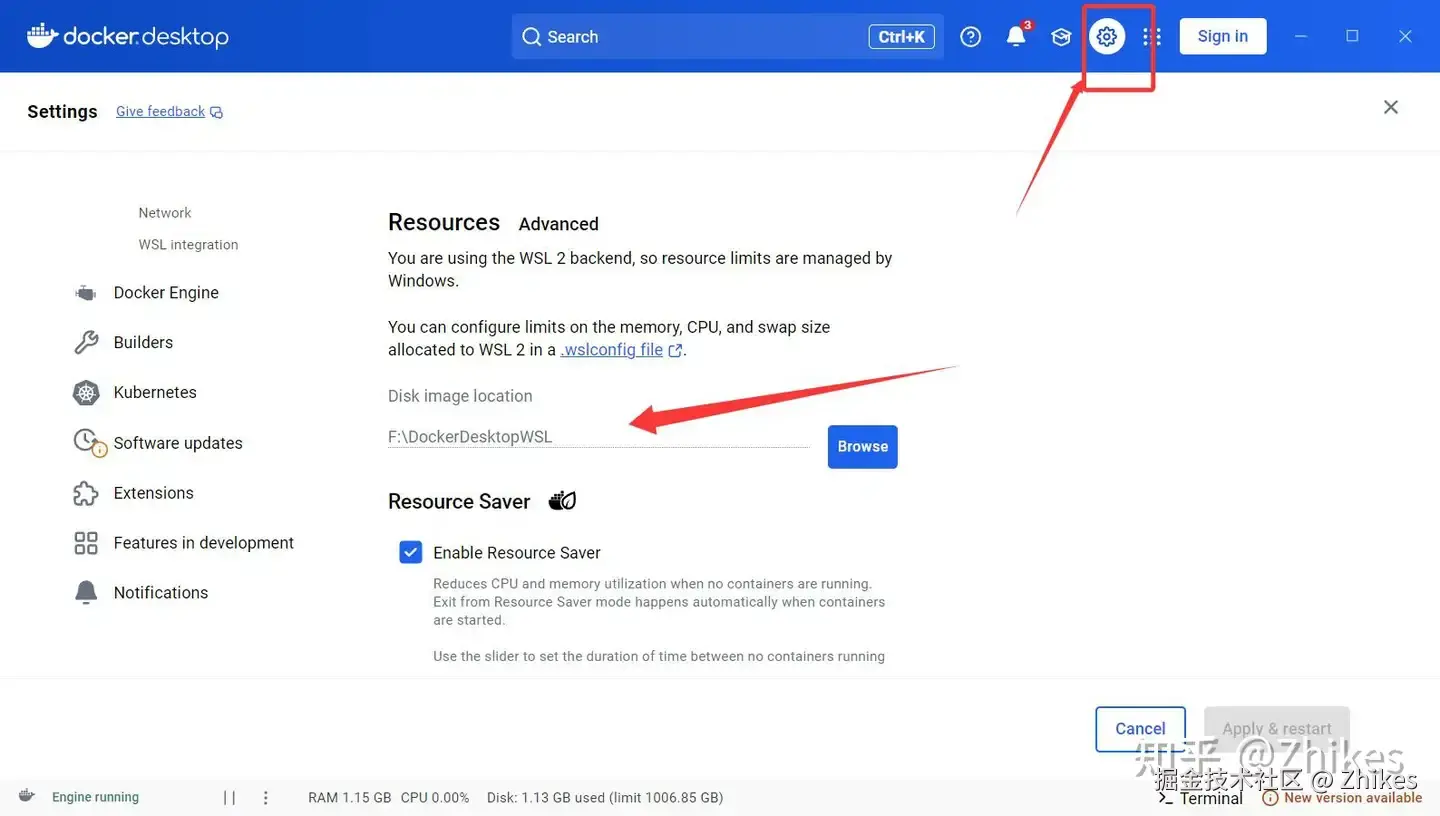Open the Terminal from the status bar
The width and height of the screenshot is (1440, 816).
(x=1200, y=798)
